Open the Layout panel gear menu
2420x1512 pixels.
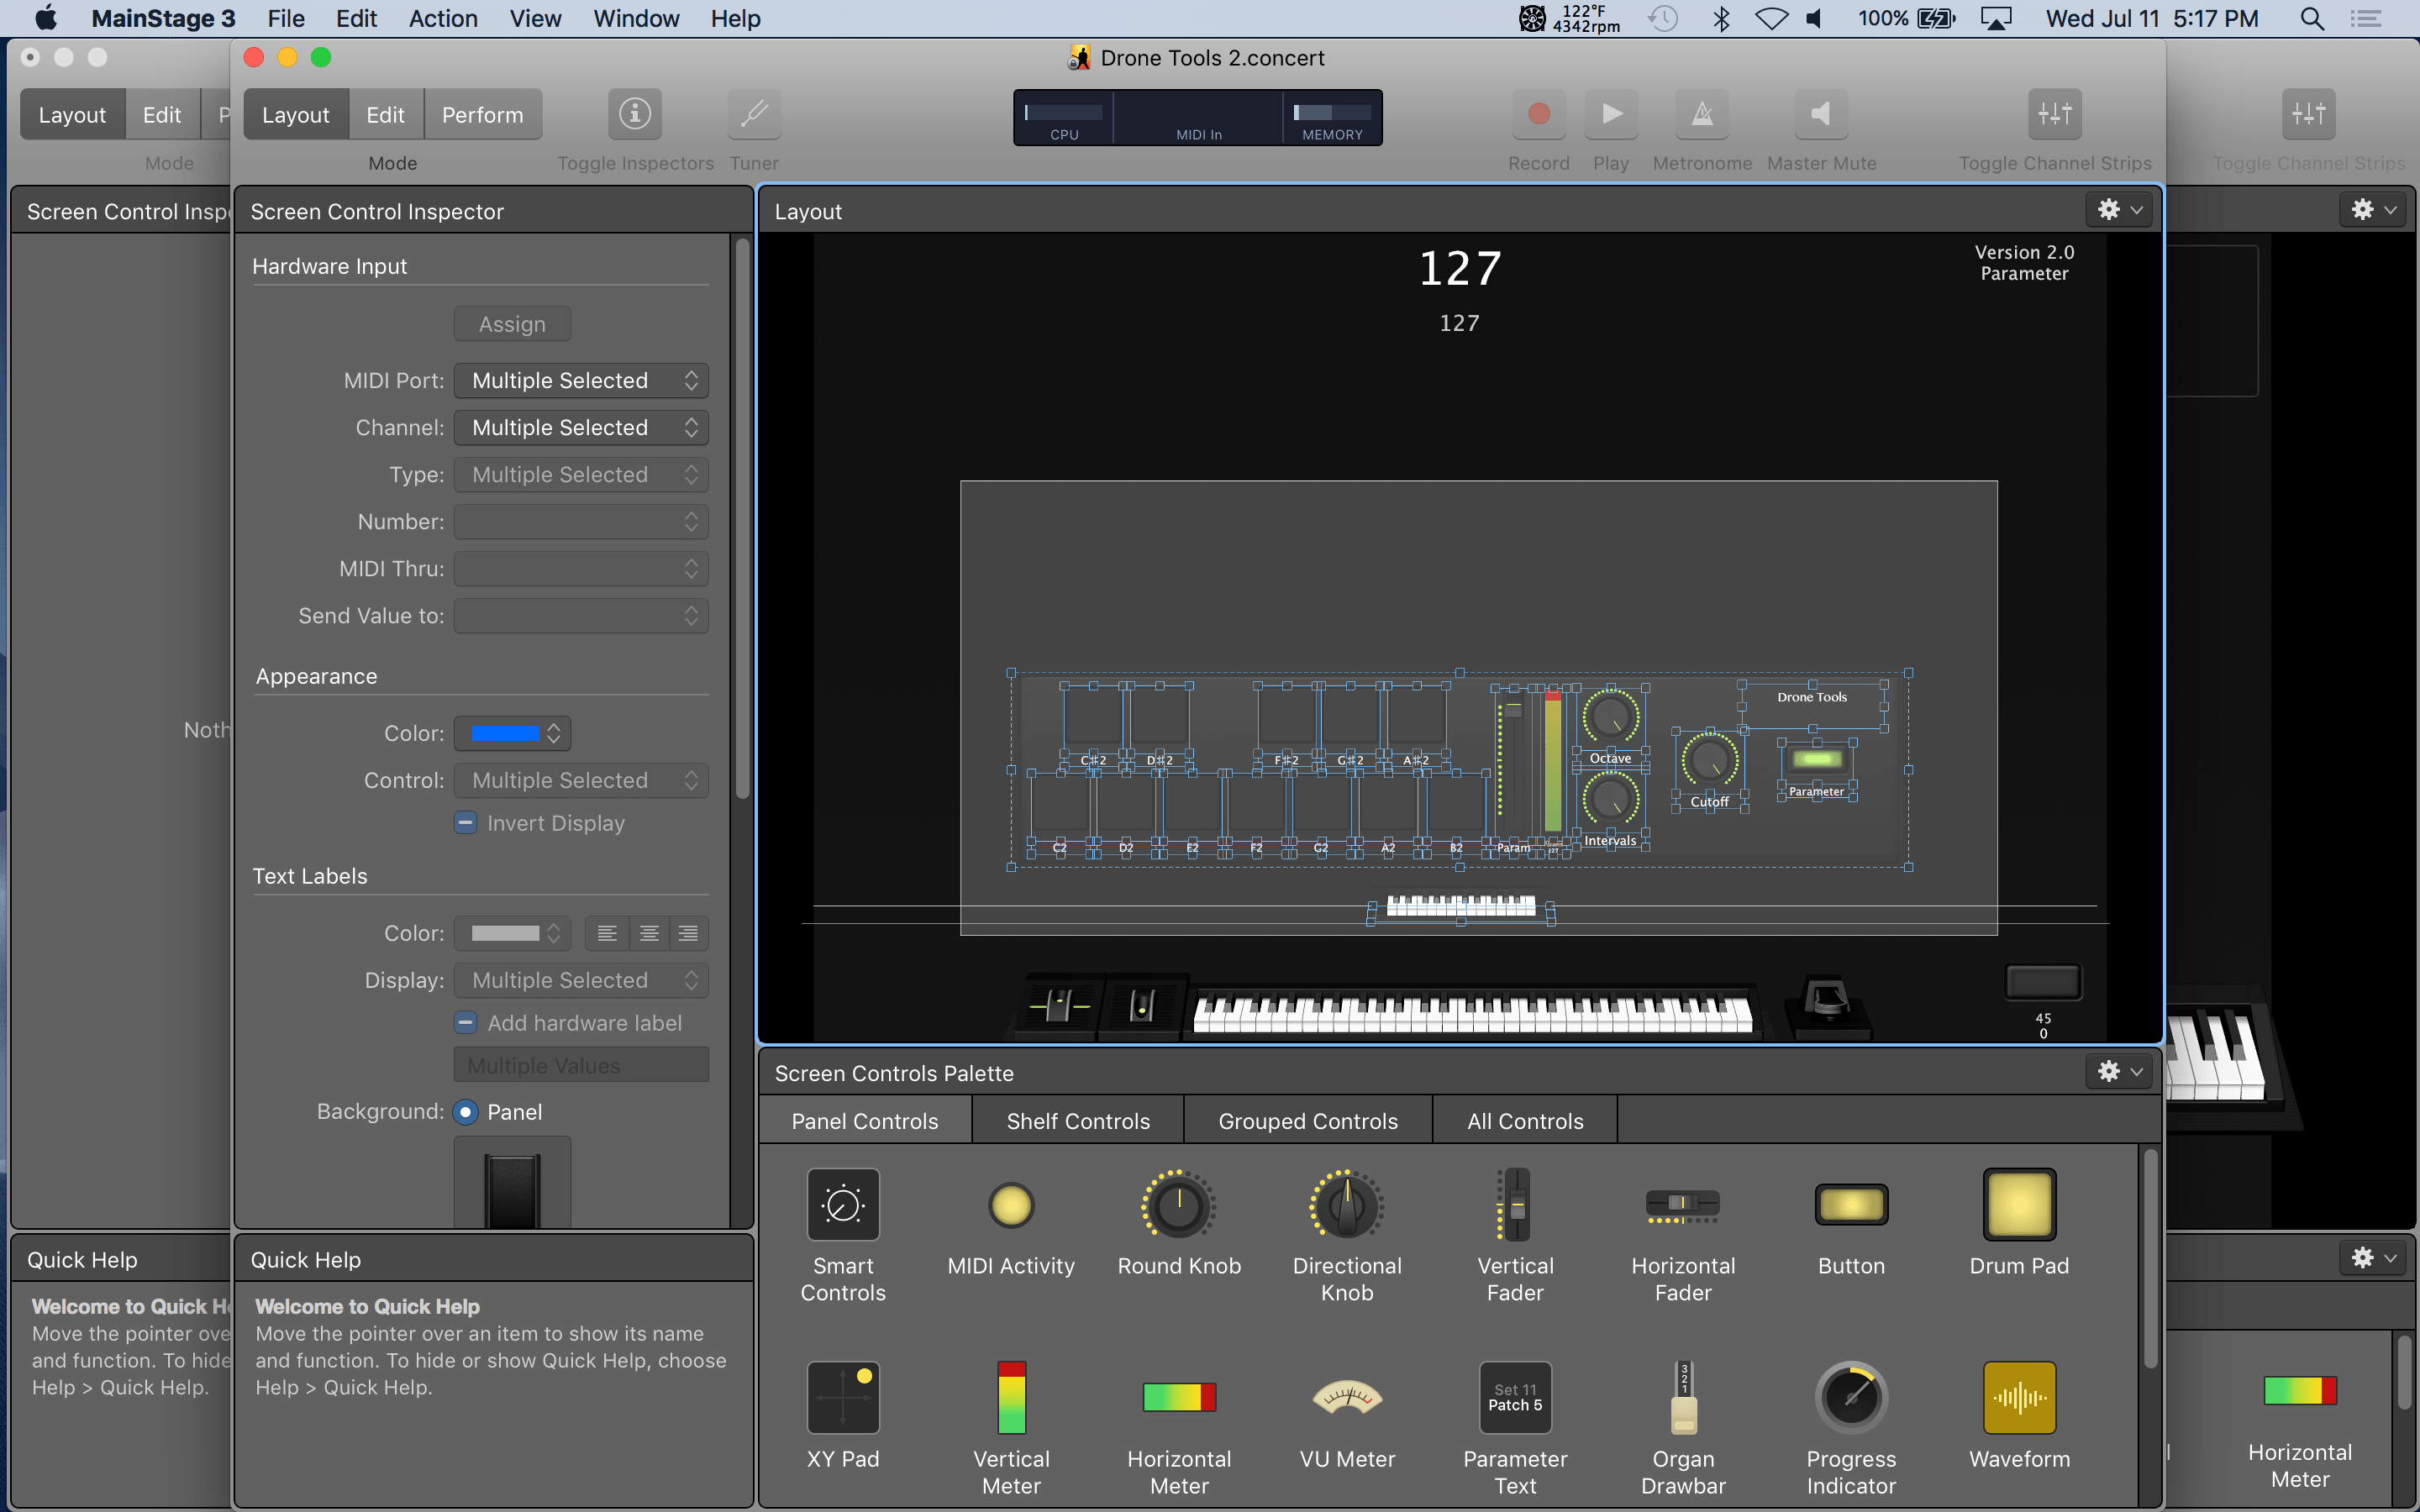click(x=2119, y=209)
